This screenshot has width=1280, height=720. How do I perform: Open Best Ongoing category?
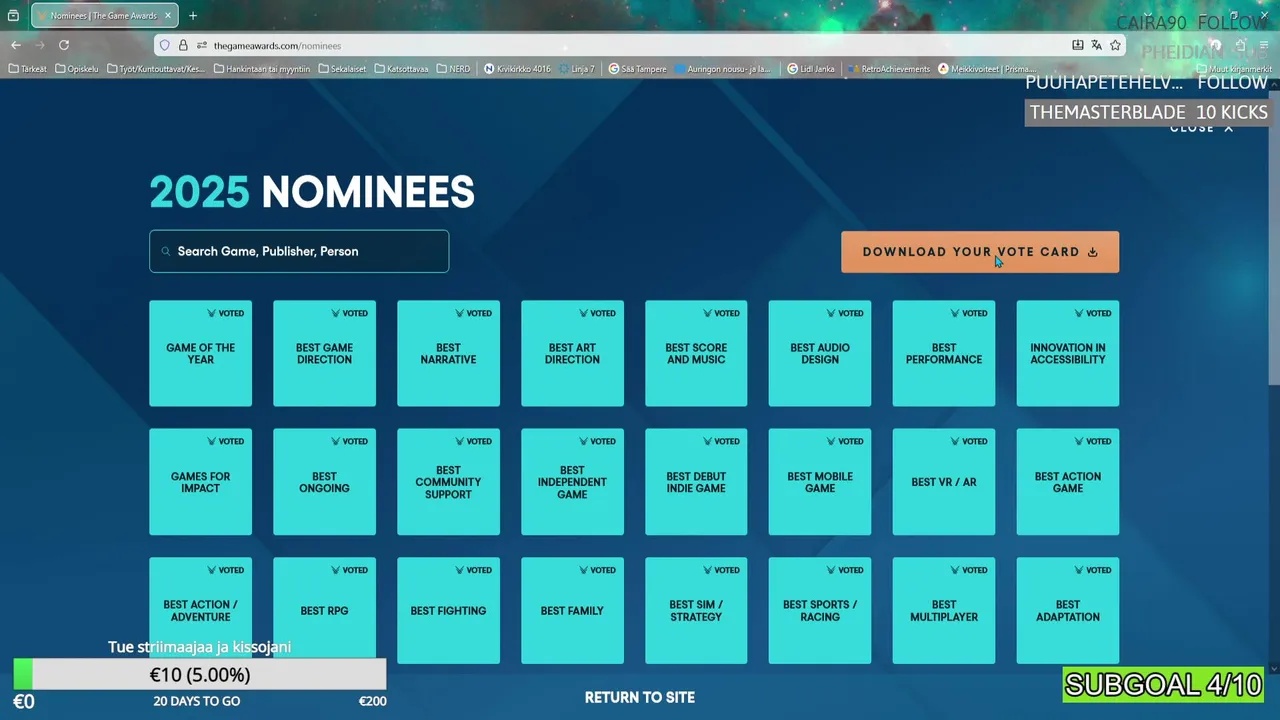click(324, 482)
